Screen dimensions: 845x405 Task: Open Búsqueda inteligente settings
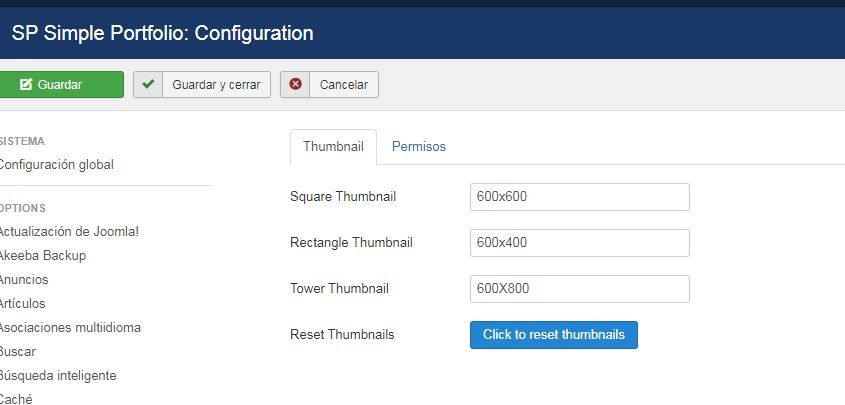pos(58,375)
